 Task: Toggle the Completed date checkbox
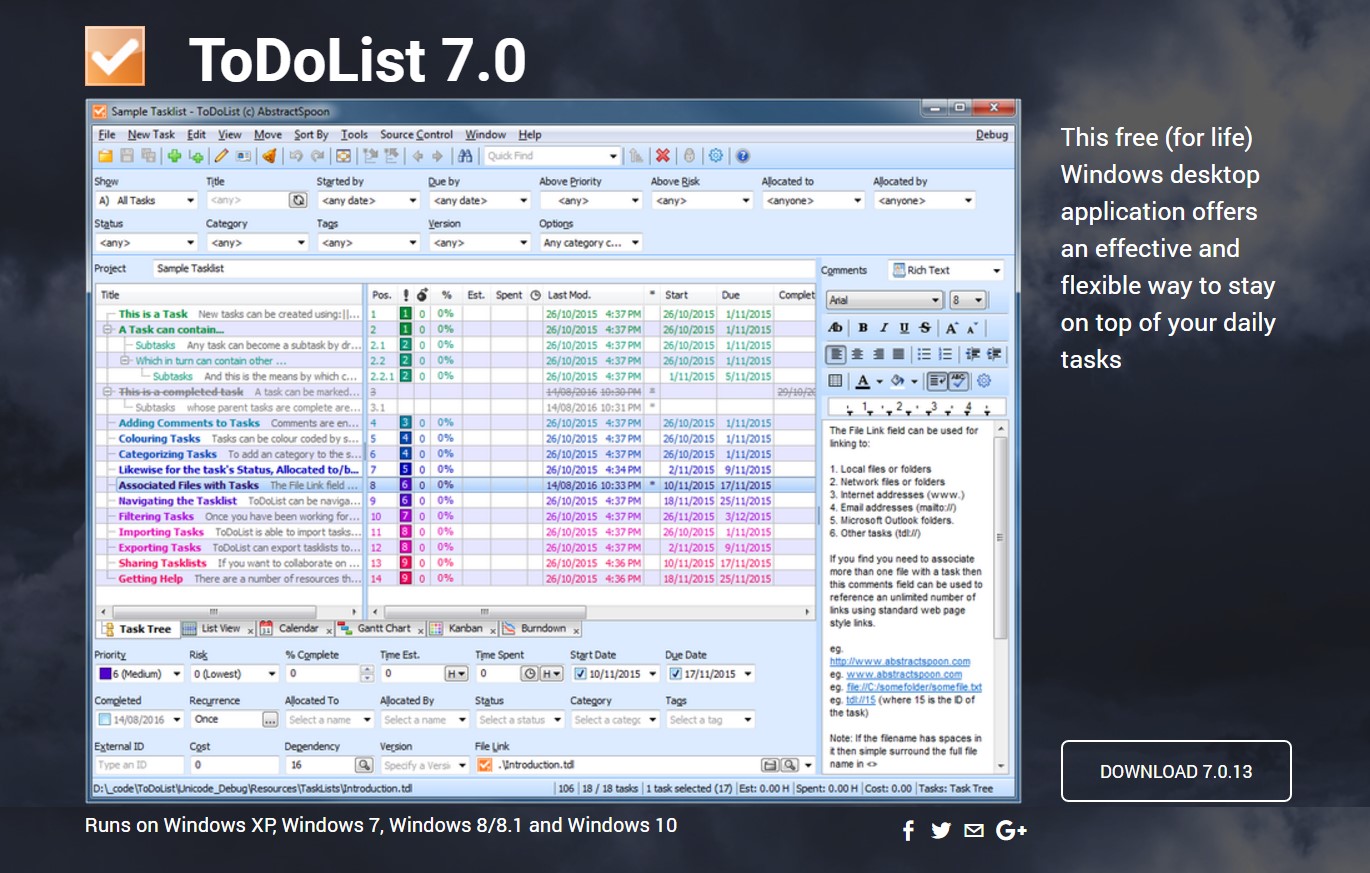104,719
